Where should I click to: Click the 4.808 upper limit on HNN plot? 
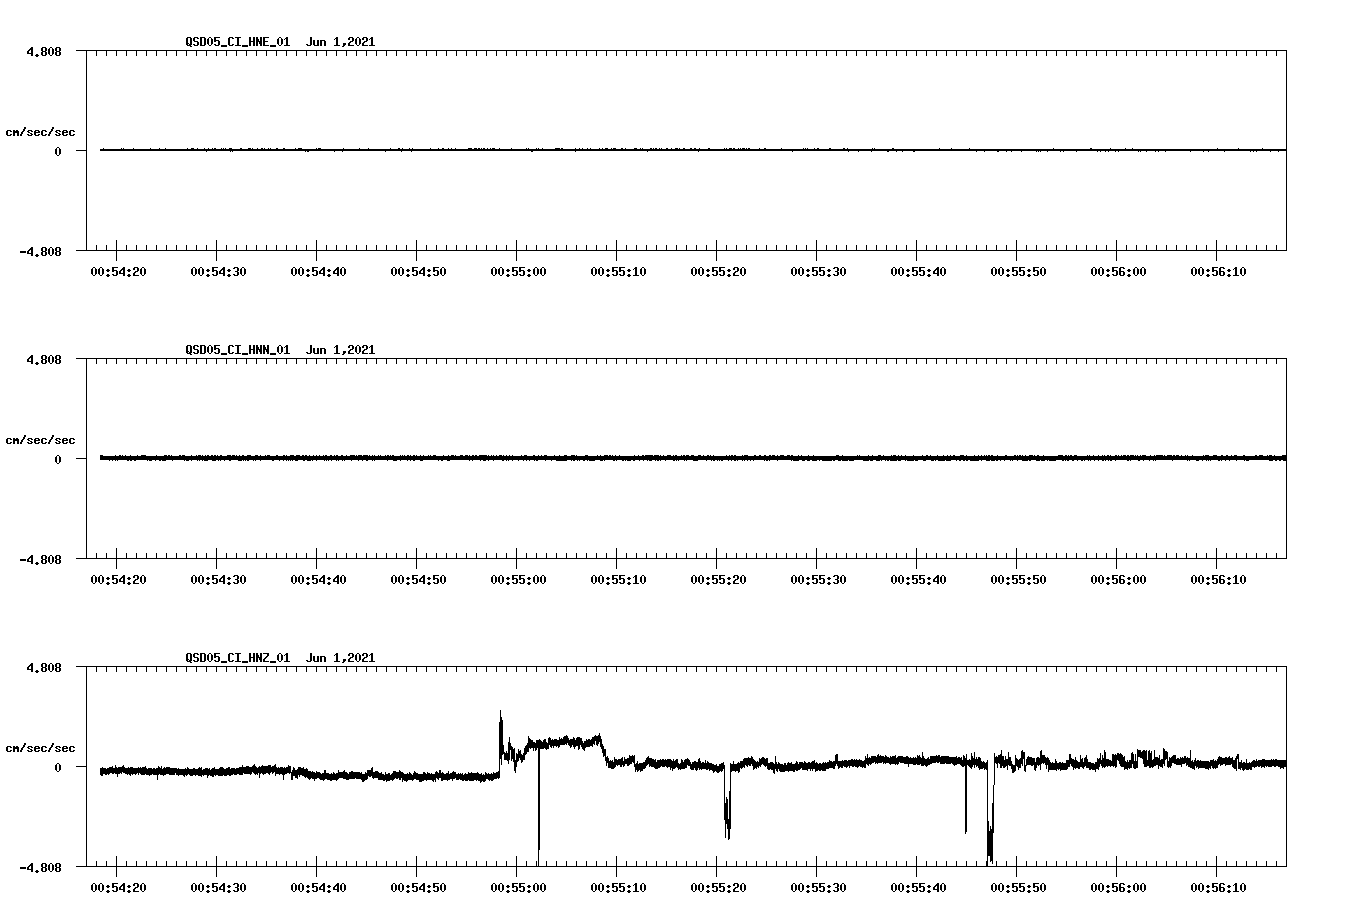pyautogui.click(x=44, y=359)
